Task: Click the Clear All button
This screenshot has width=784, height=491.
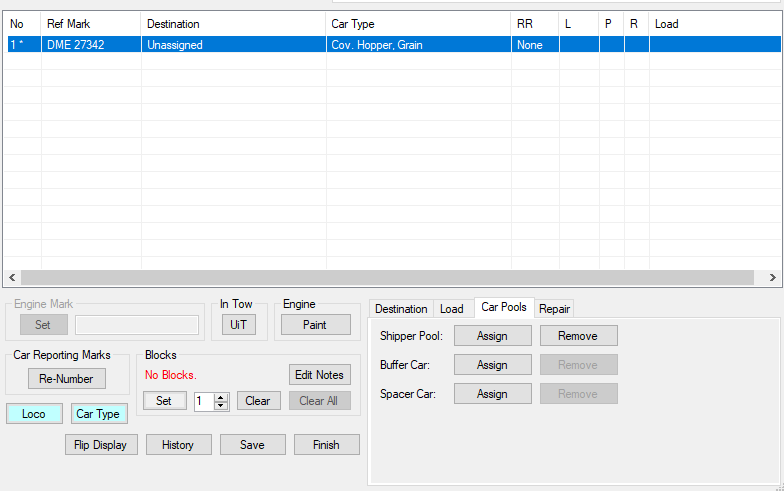Action: (x=320, y=401)
